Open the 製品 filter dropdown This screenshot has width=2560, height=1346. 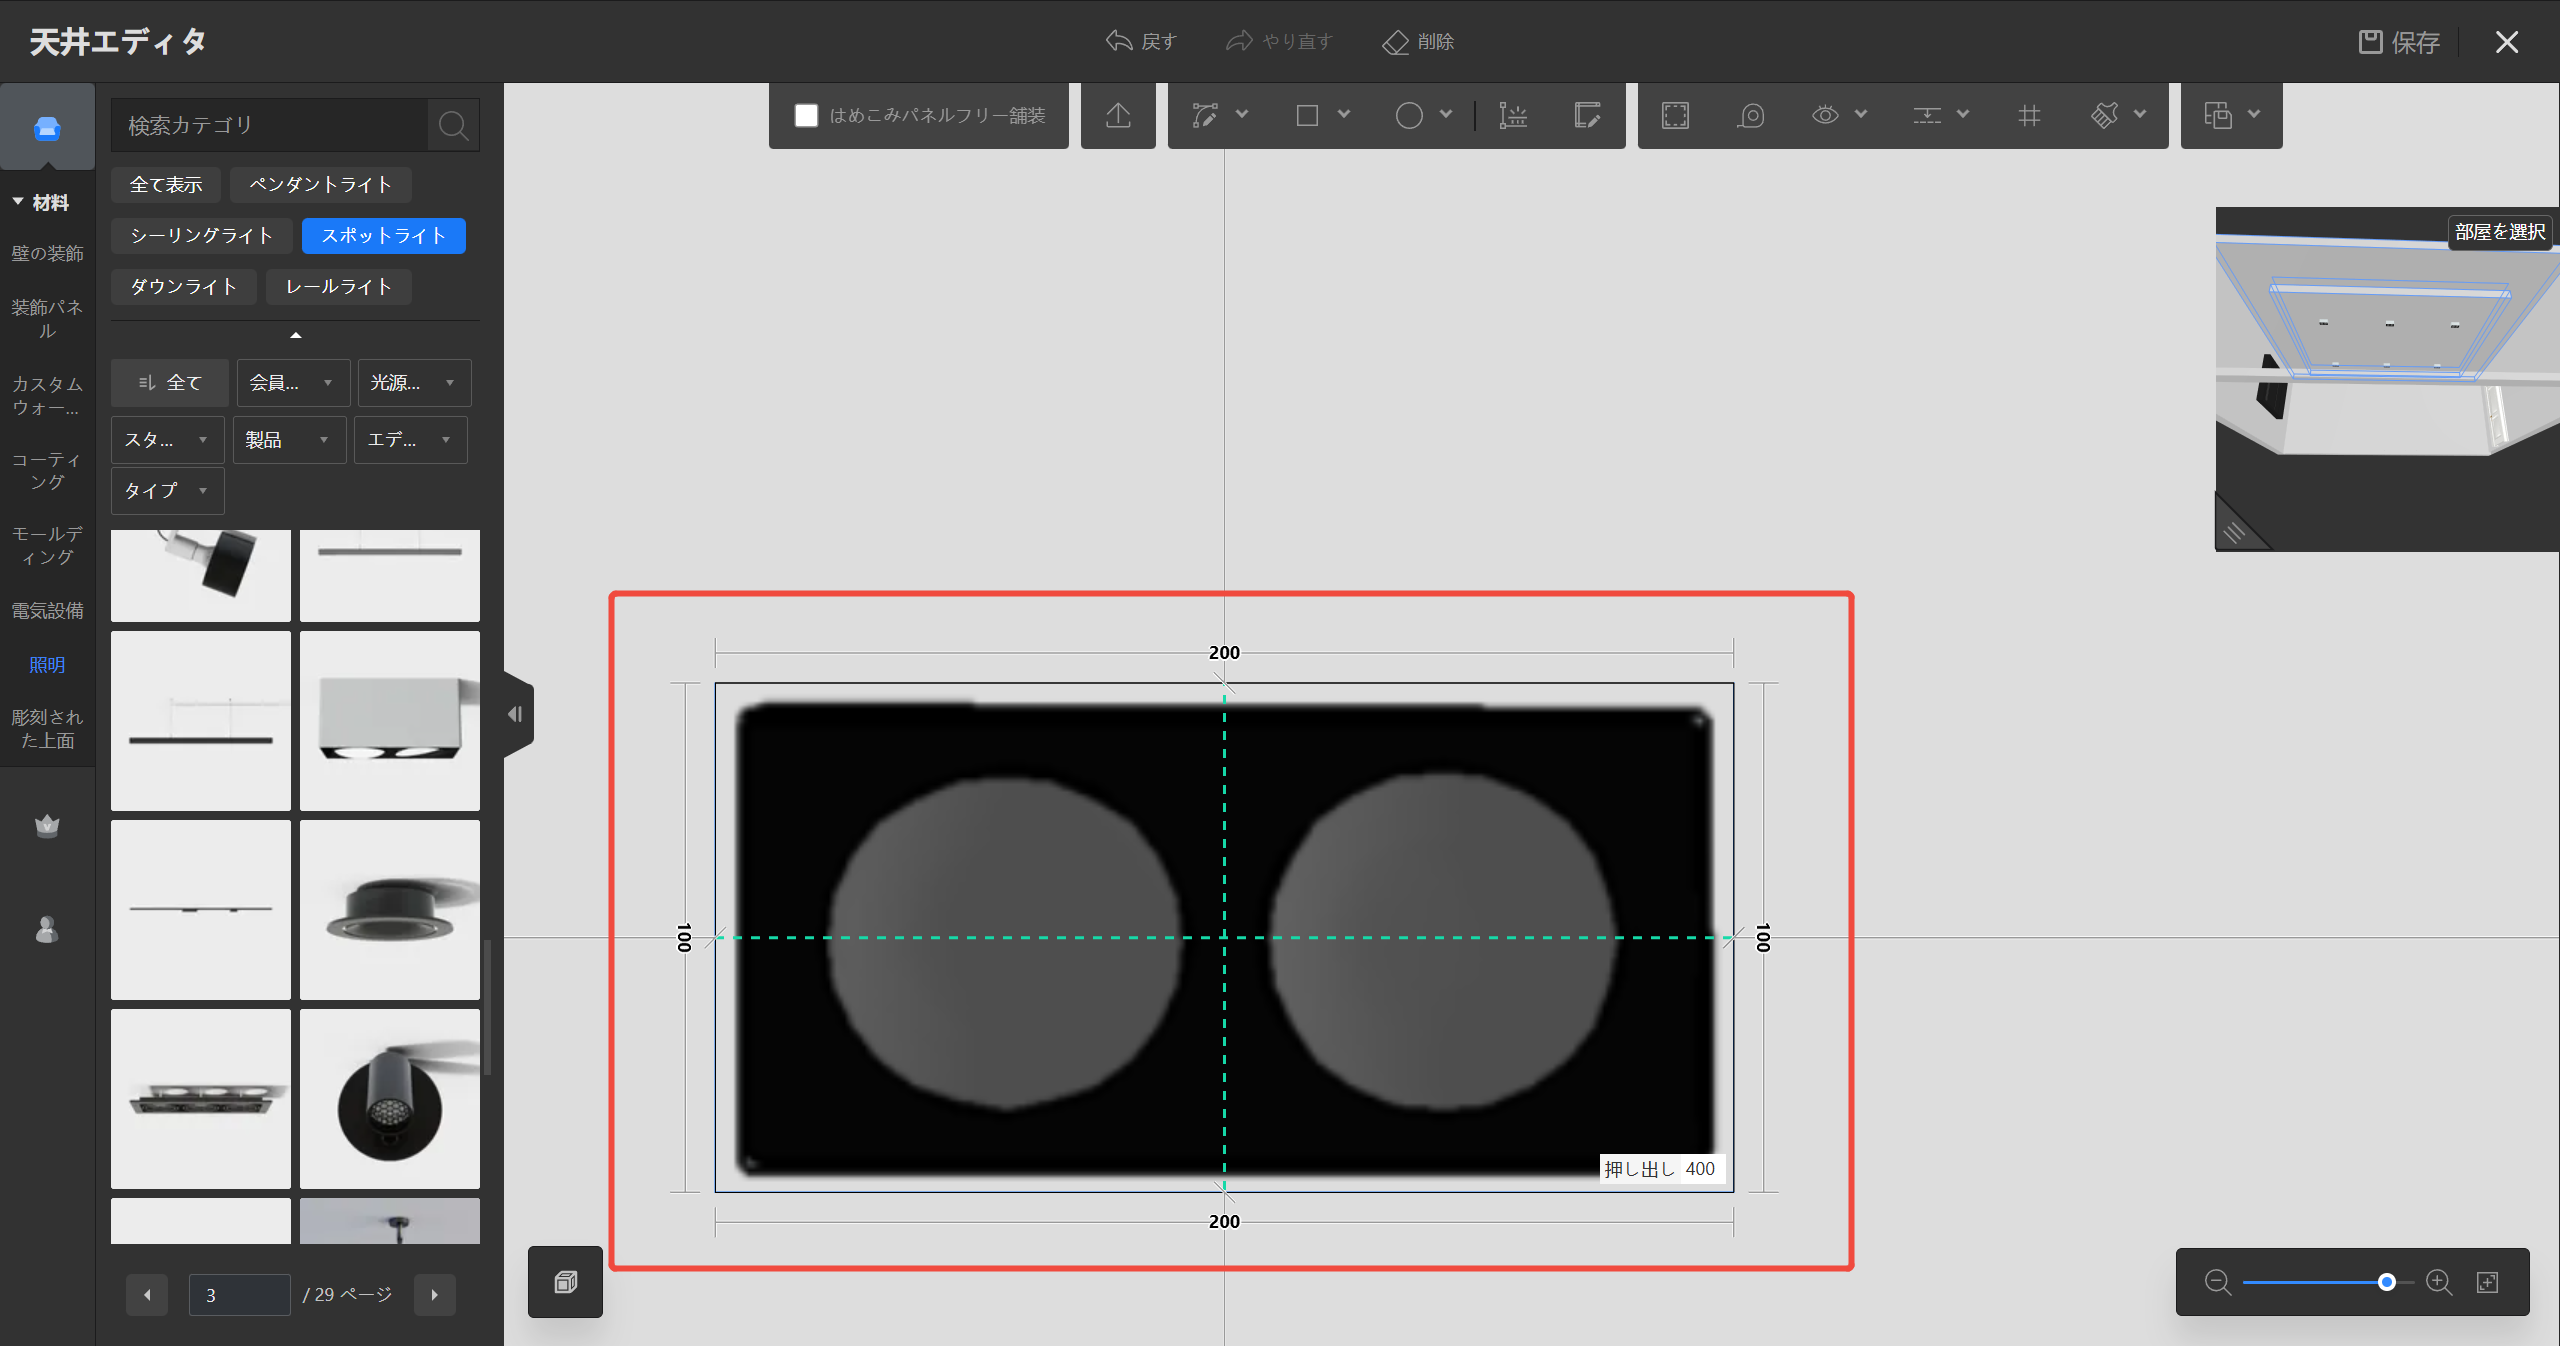(x=289, y=440)
